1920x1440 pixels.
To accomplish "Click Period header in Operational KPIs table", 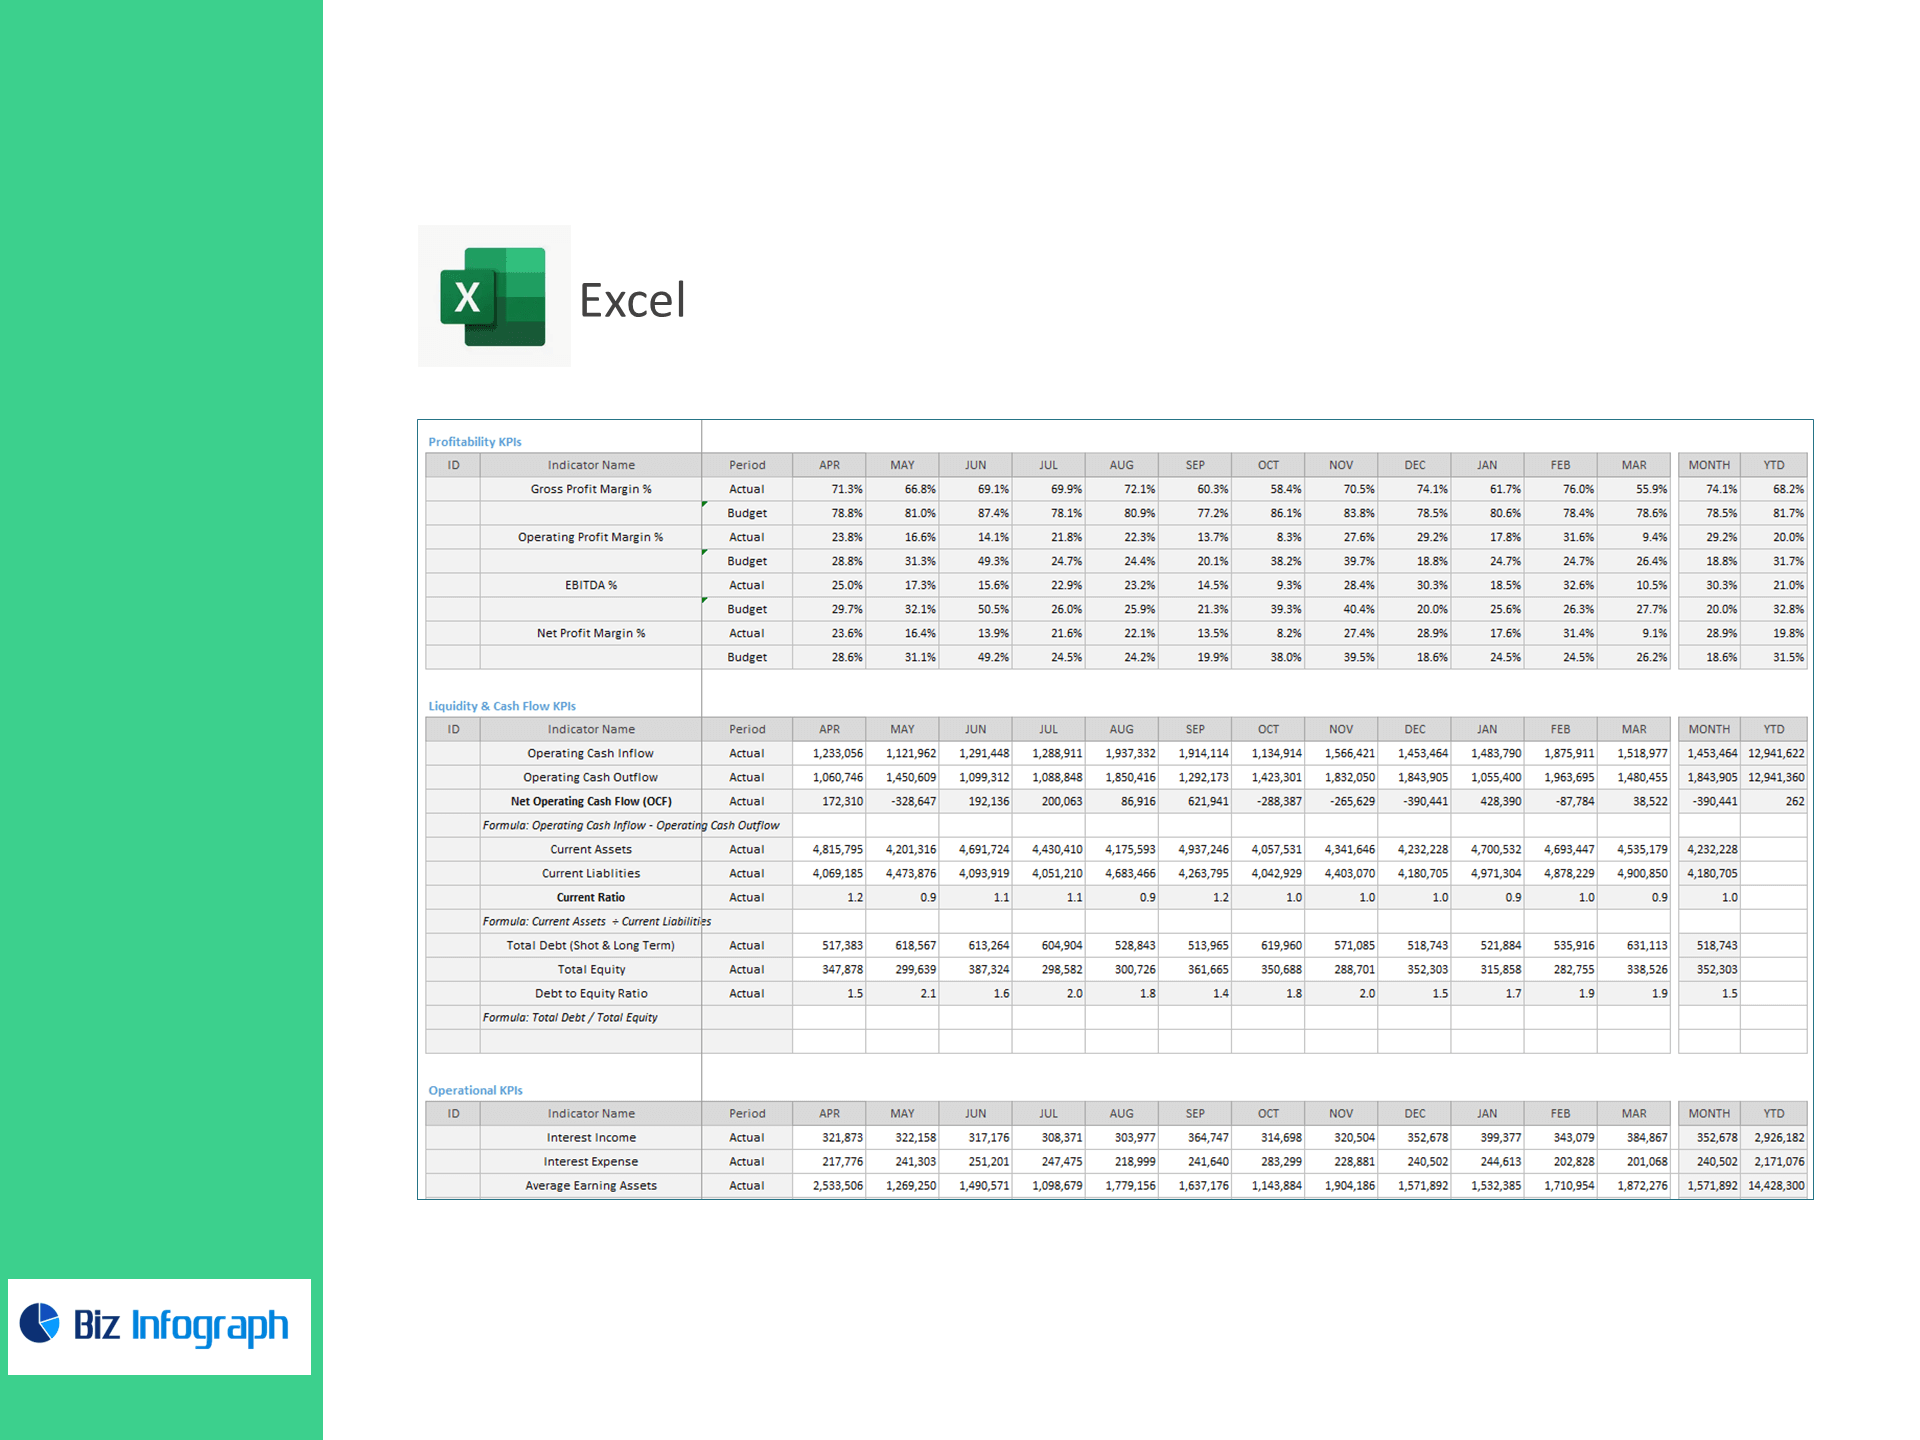I will [746, 1113].
